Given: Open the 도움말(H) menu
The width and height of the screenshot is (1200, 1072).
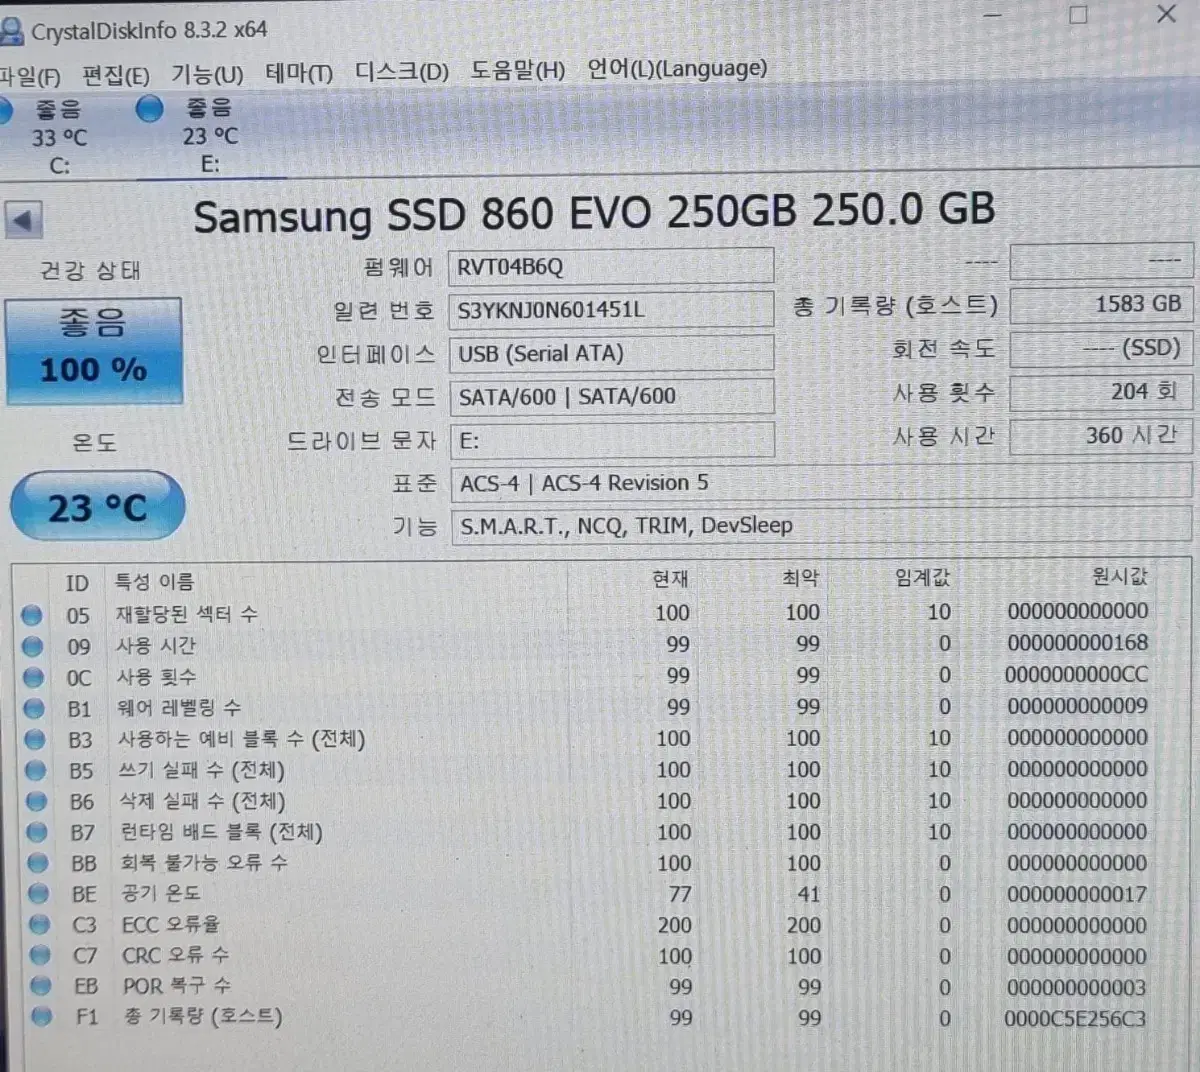Looking at the screenshot, I should pos(518,71).
